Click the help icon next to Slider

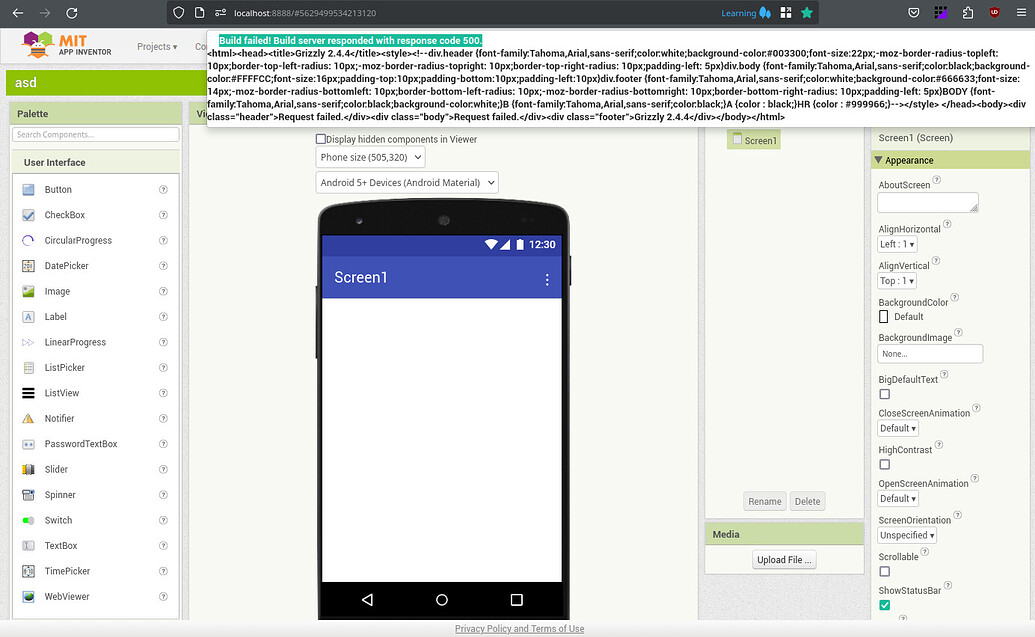(163, 470)
